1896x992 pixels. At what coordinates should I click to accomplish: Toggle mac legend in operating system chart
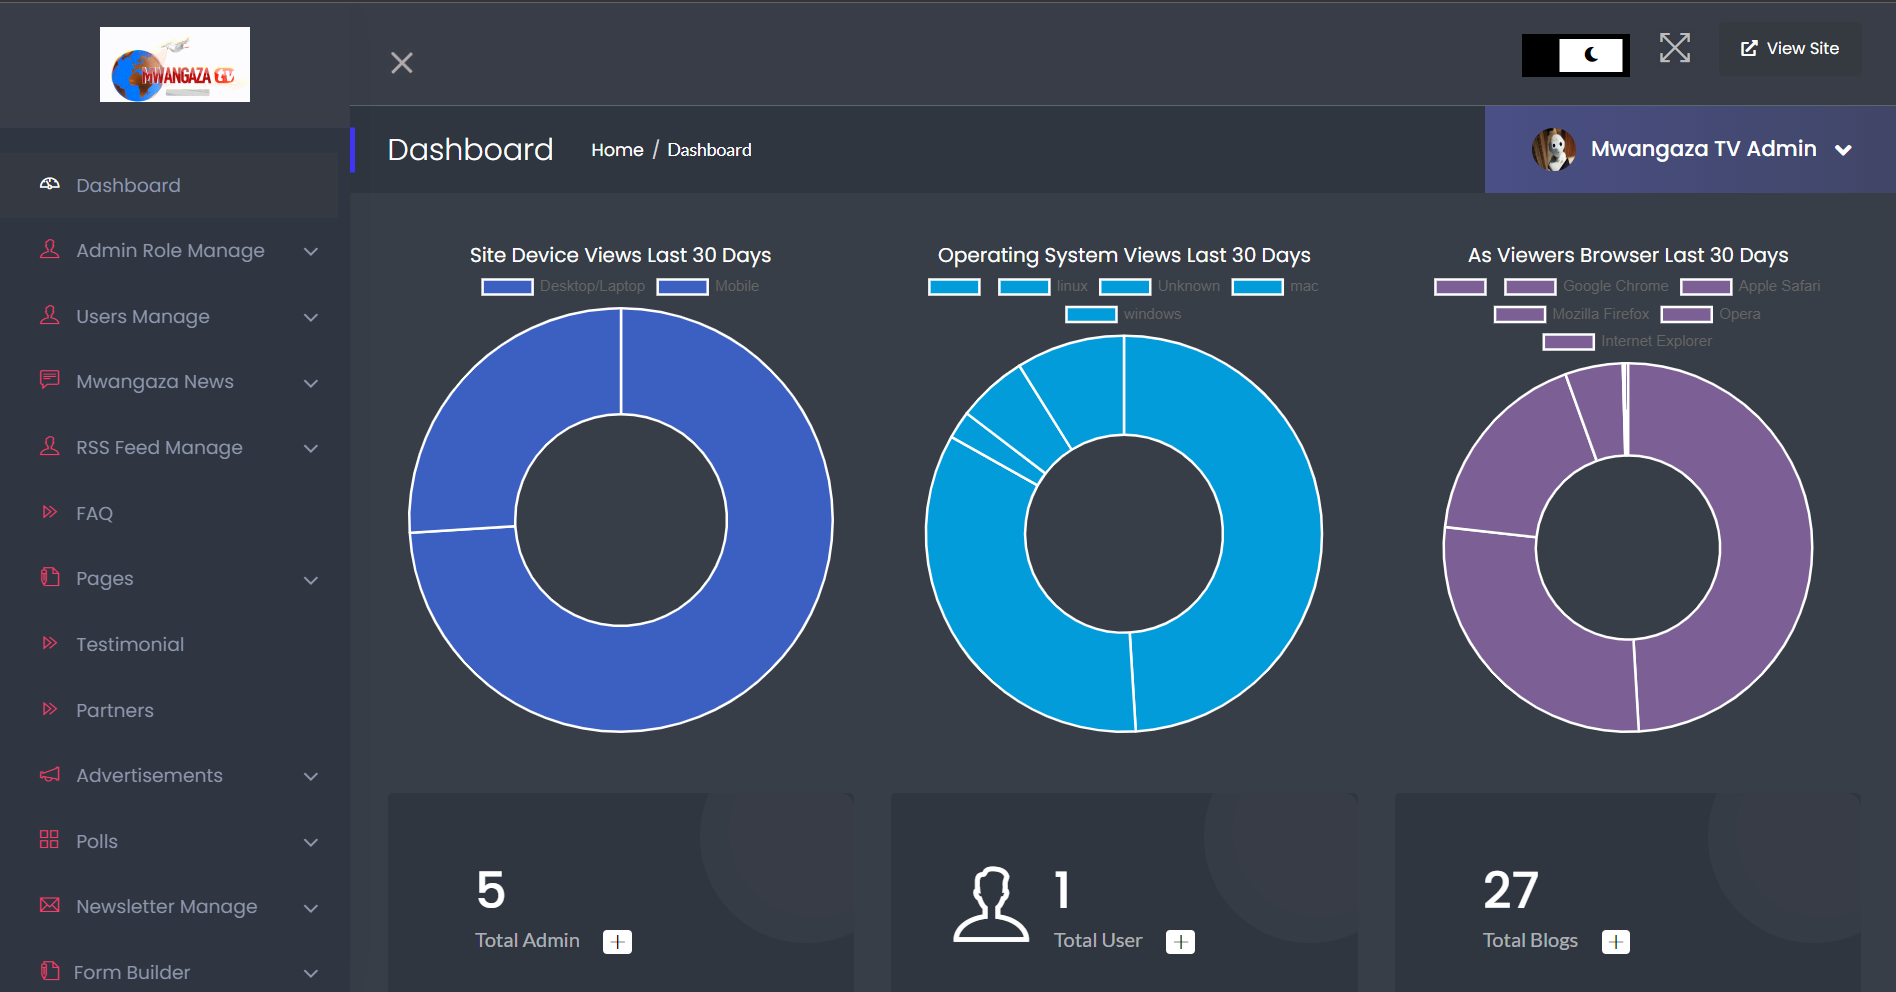1275,286
